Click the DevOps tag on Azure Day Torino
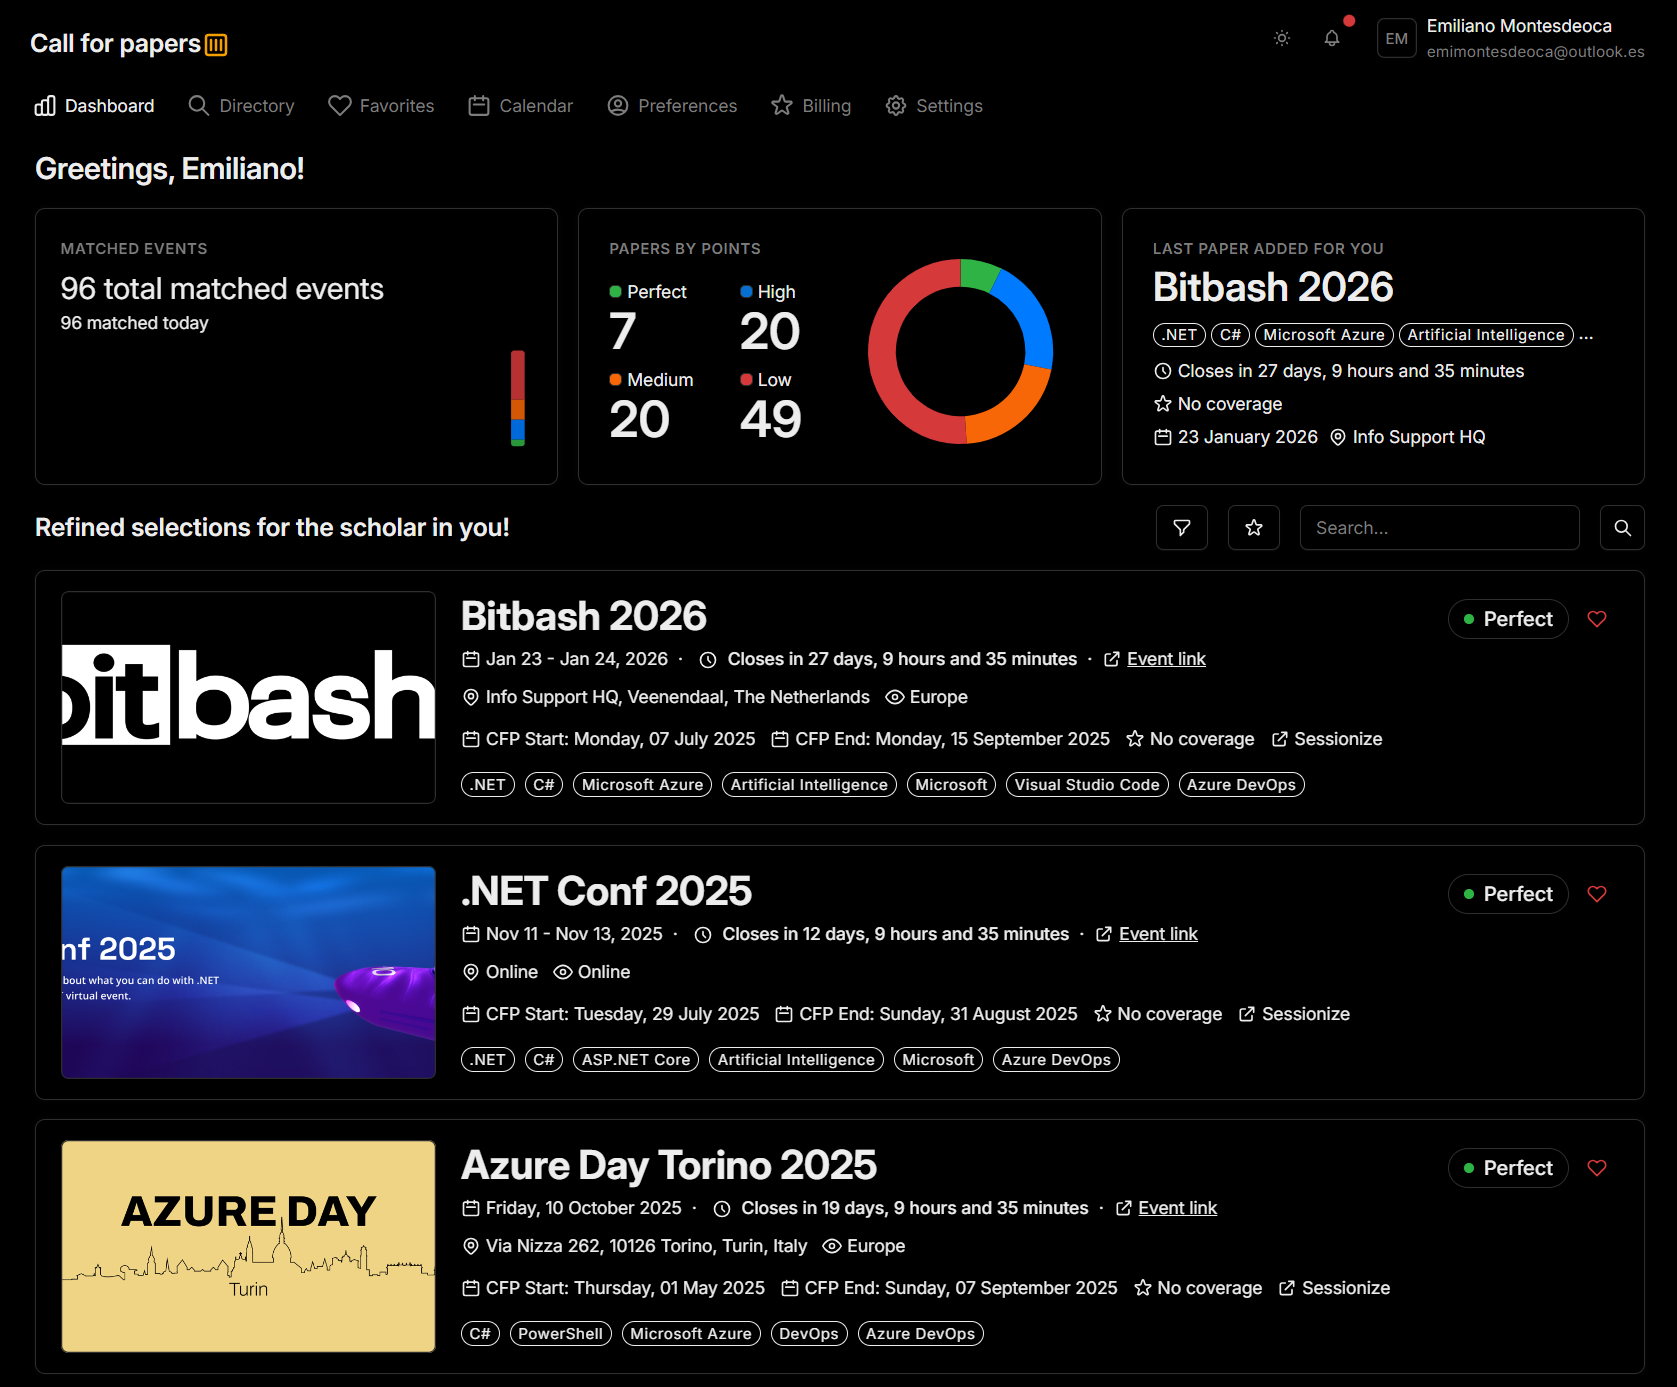1677x1387 pixels. click(808, 1334)
